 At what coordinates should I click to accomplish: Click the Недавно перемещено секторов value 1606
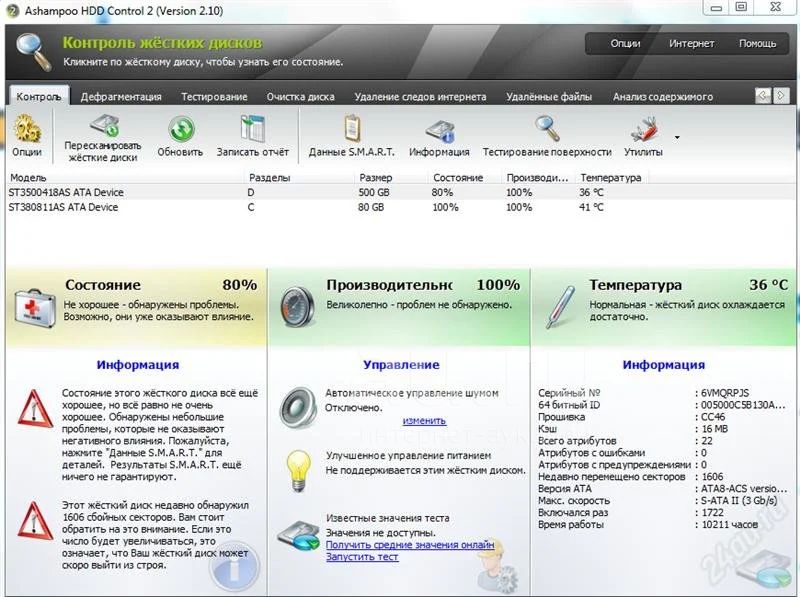click(x=712, y=477)
